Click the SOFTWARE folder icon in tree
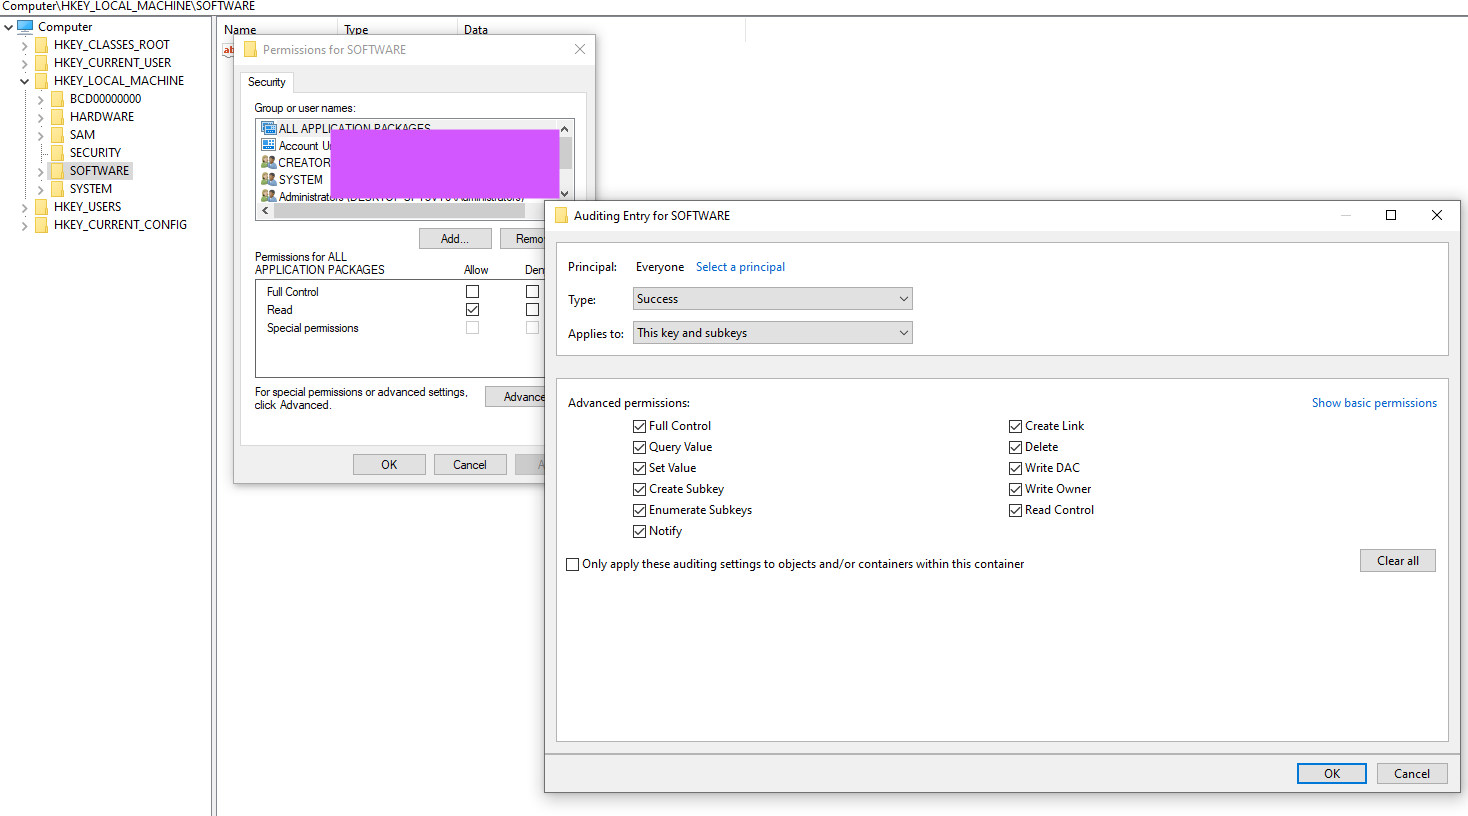This screenshot has height=816, width=1468. (x=58, y=171)
